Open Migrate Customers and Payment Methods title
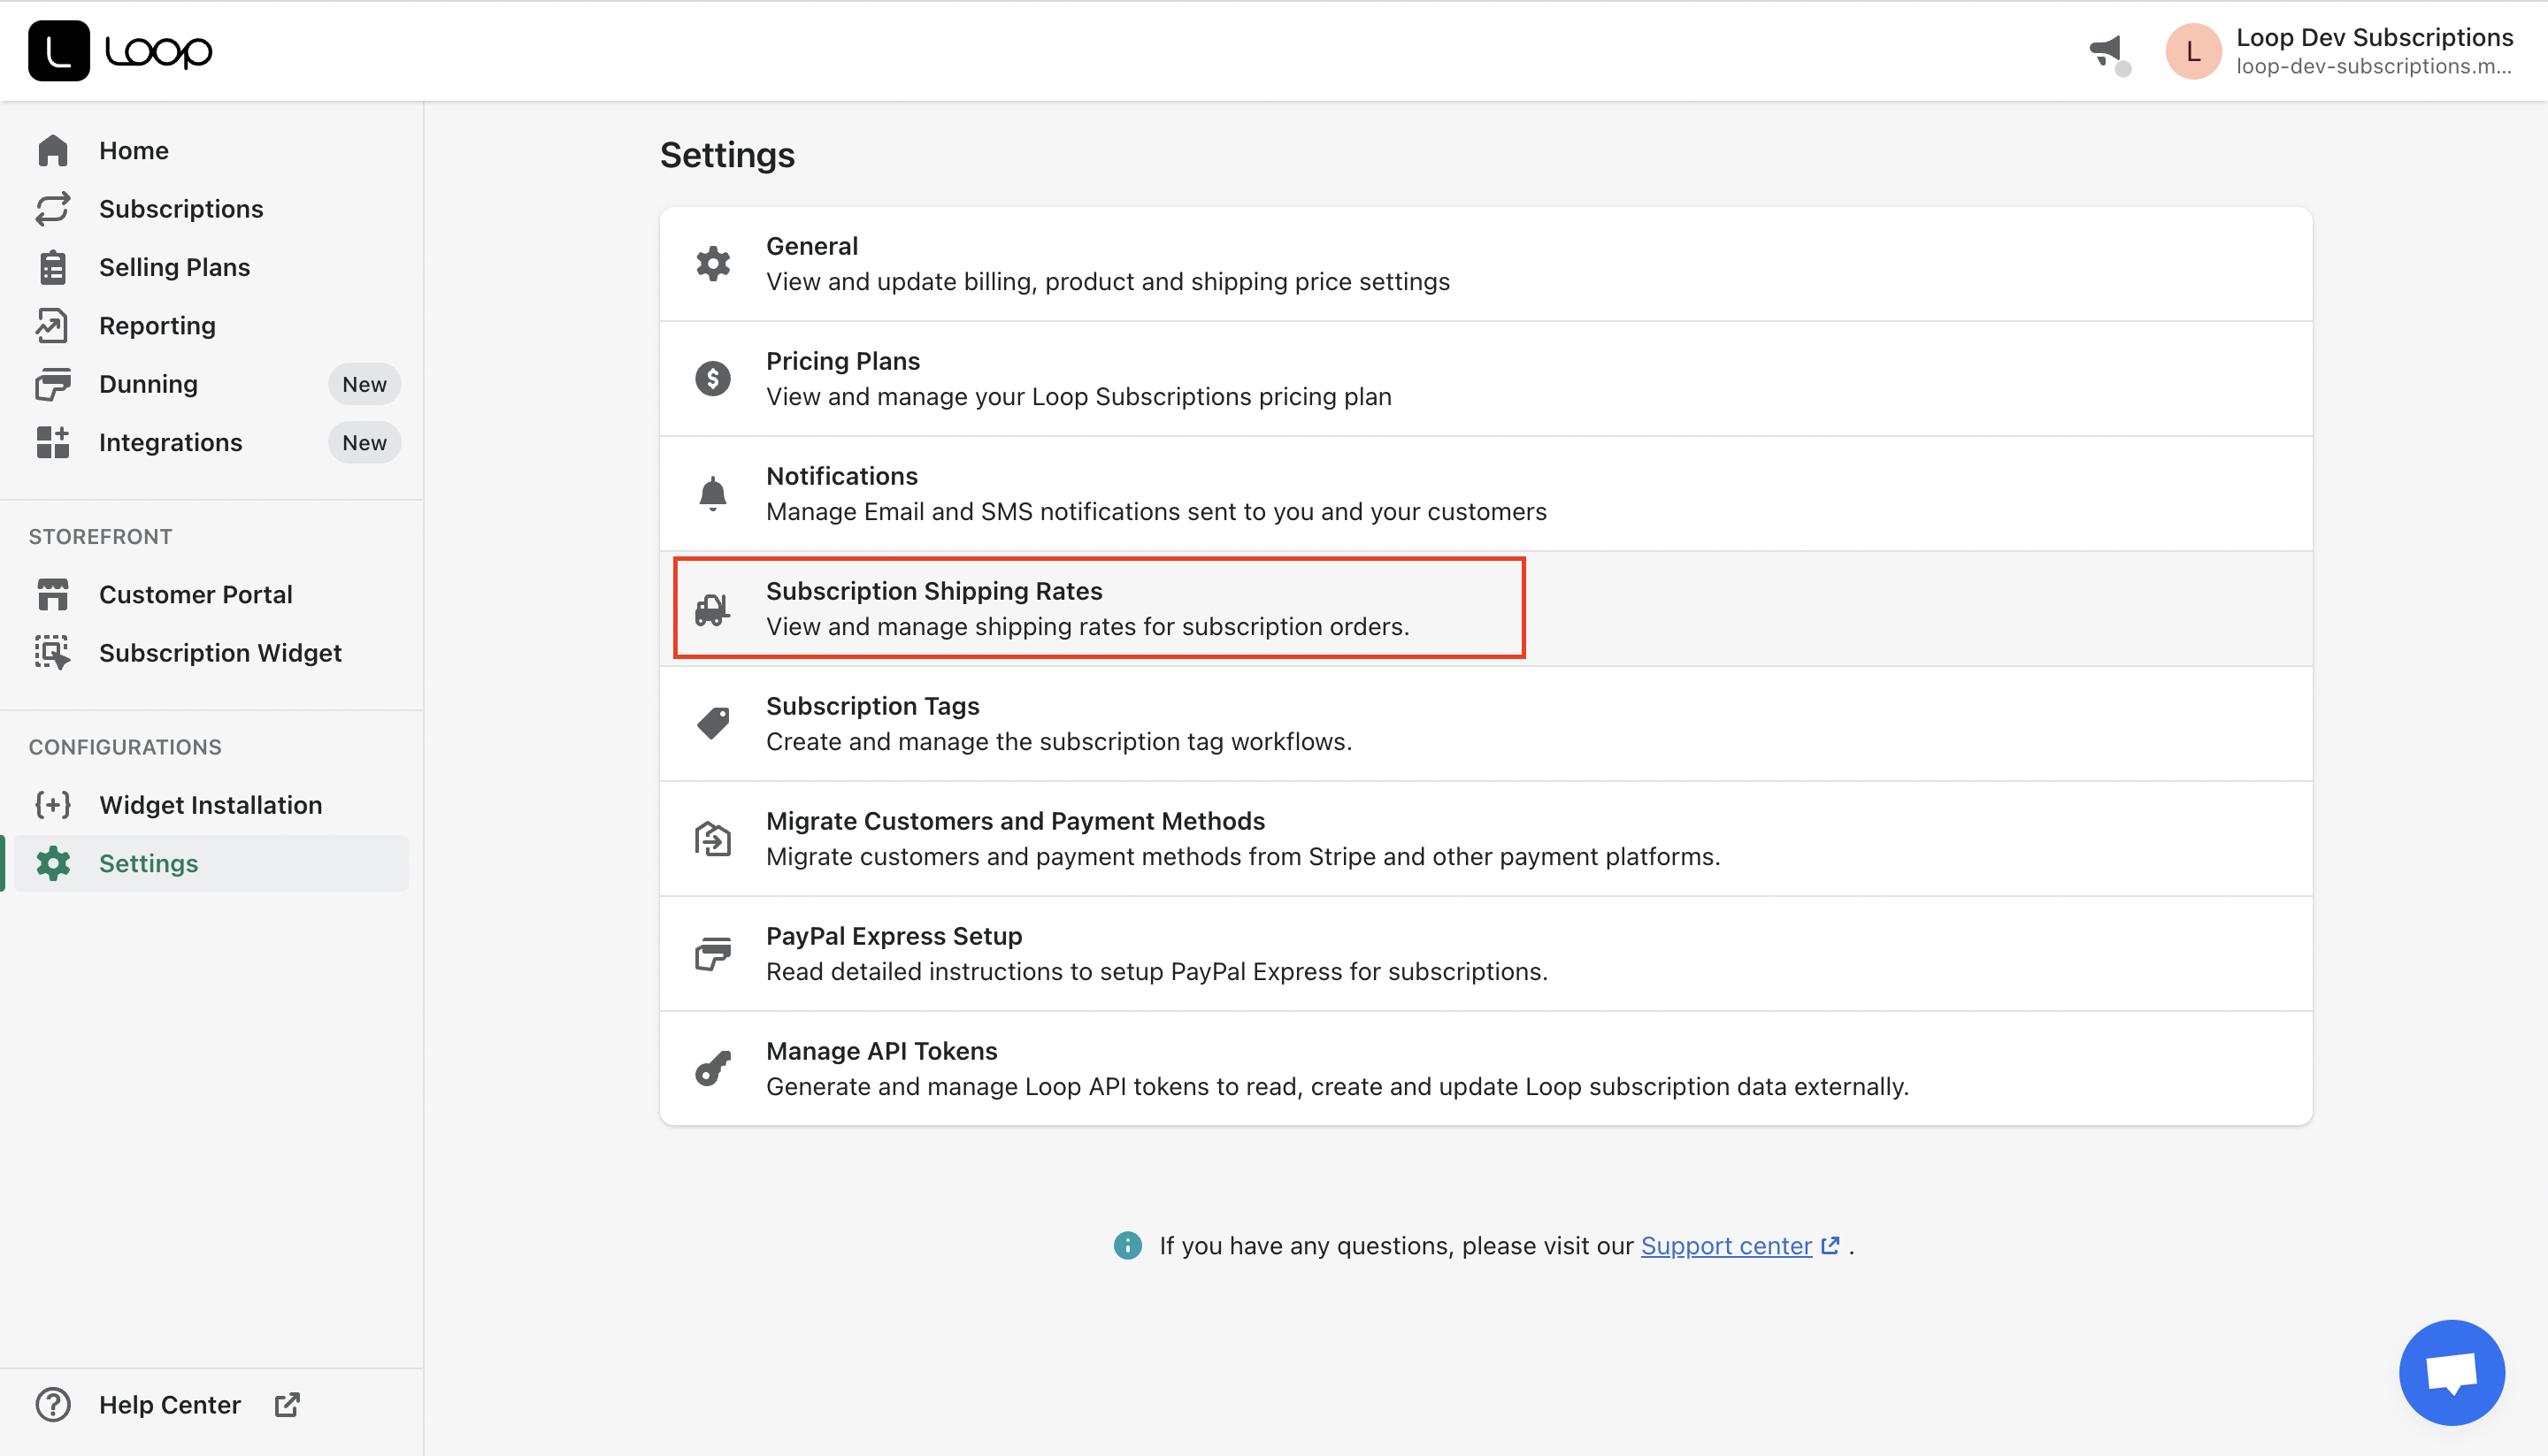The height and width of the screenshot is (1456, 2548). point(1015,821)
